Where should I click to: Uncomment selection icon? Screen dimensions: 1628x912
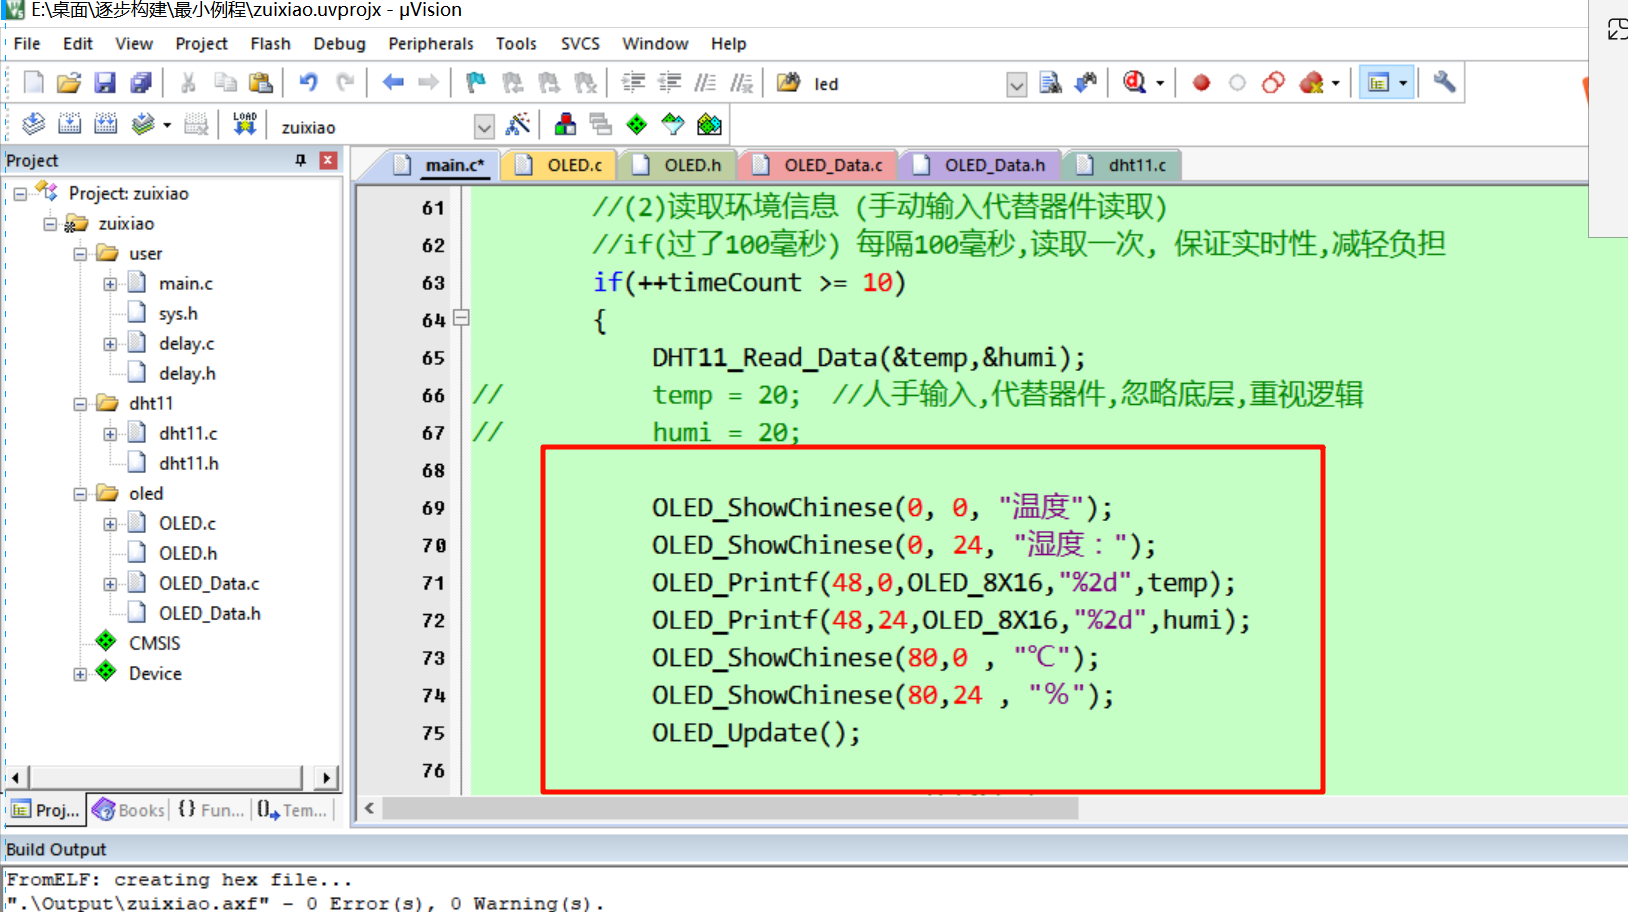click(x=741, y=83)
